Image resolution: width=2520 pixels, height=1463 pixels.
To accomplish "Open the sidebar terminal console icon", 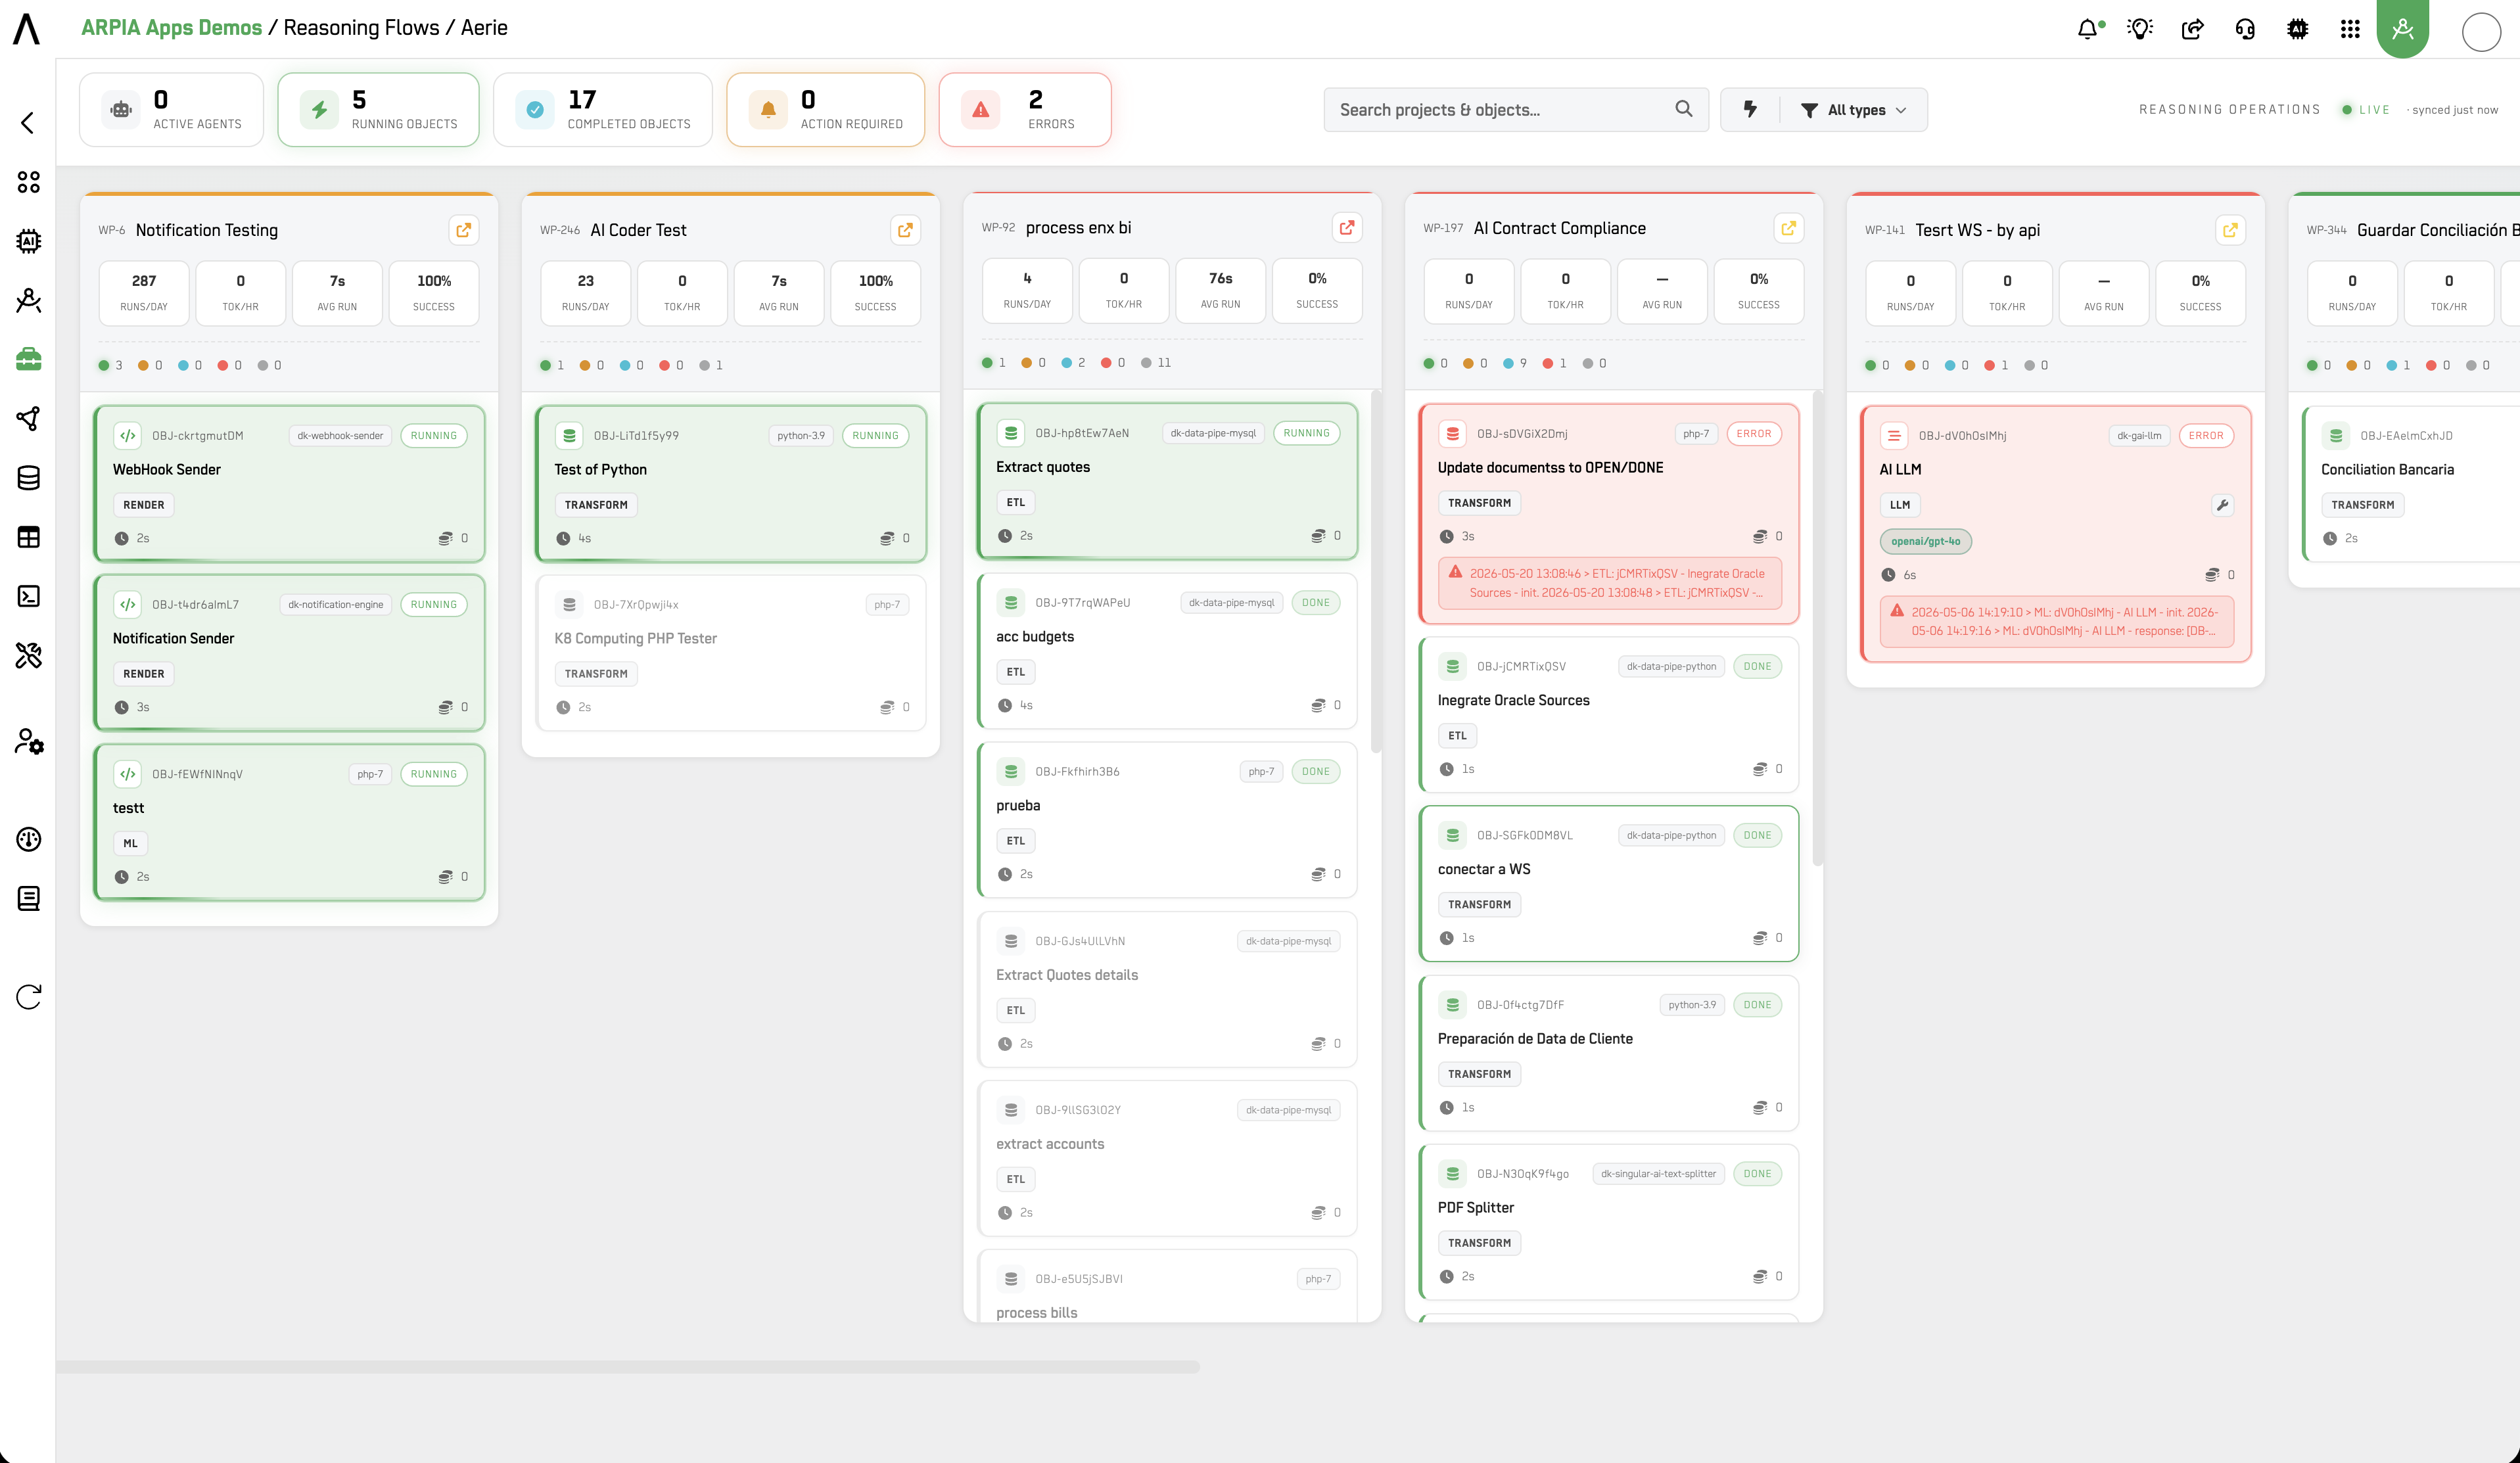I will 29,596.
